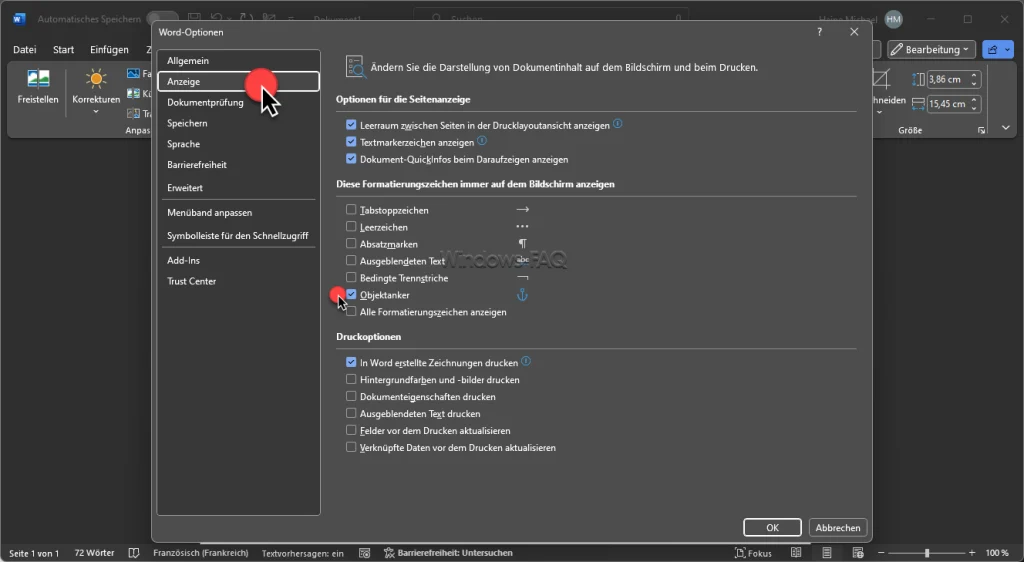Image resolution: width=1024 pixels, height=562 pixels.
Task: Collapse the ribbon with chevron
Action: point(1006,128)
